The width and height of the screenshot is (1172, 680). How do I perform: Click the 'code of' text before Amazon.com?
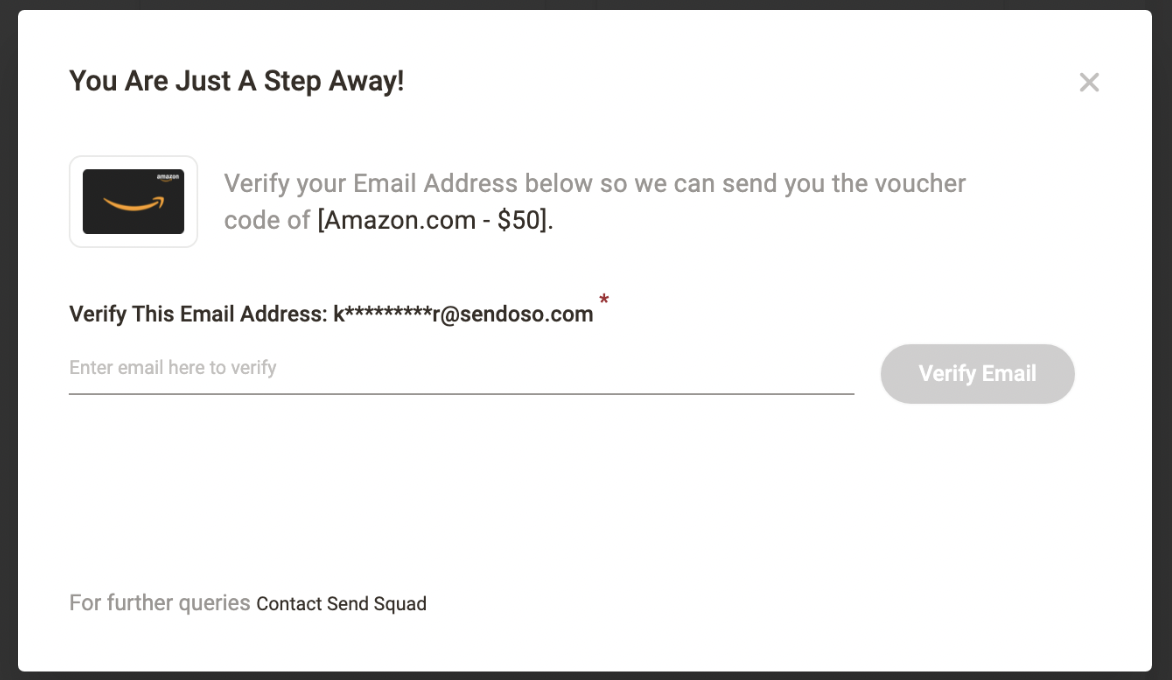point(267,221)
